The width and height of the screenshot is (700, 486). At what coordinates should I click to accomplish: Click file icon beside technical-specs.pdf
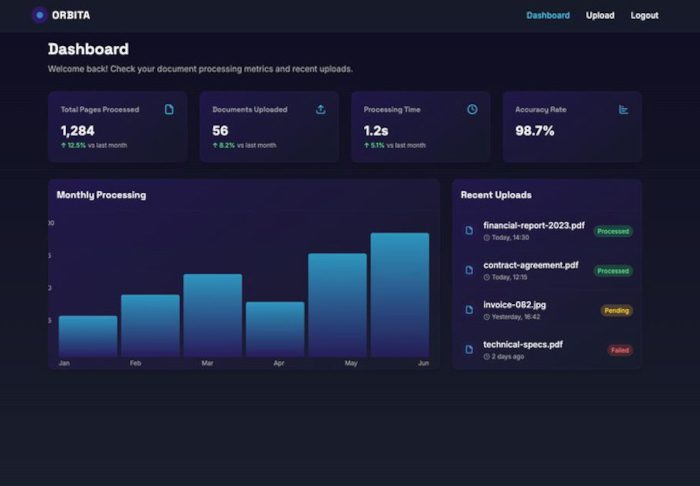click(x=469, y=349)
